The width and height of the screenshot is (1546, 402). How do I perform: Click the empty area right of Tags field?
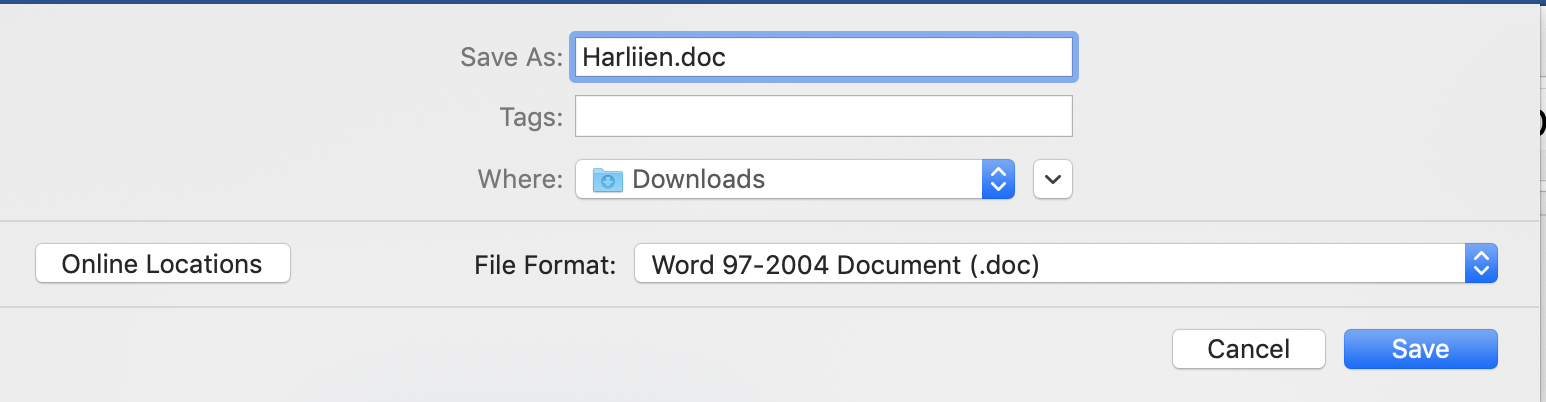pos(1300,116)
